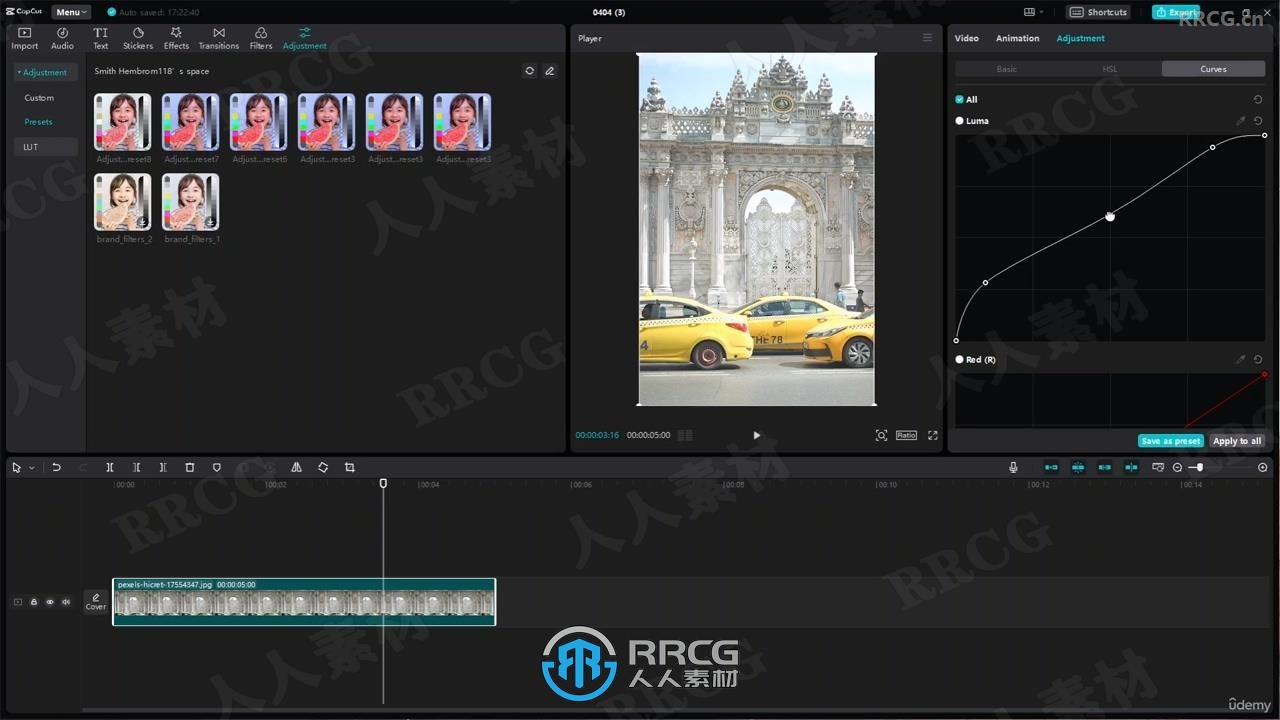This screenshot has width=1280, height=720.
Task: Select the brand_filters_2 preset thumbnail
Action: (123, 202)
